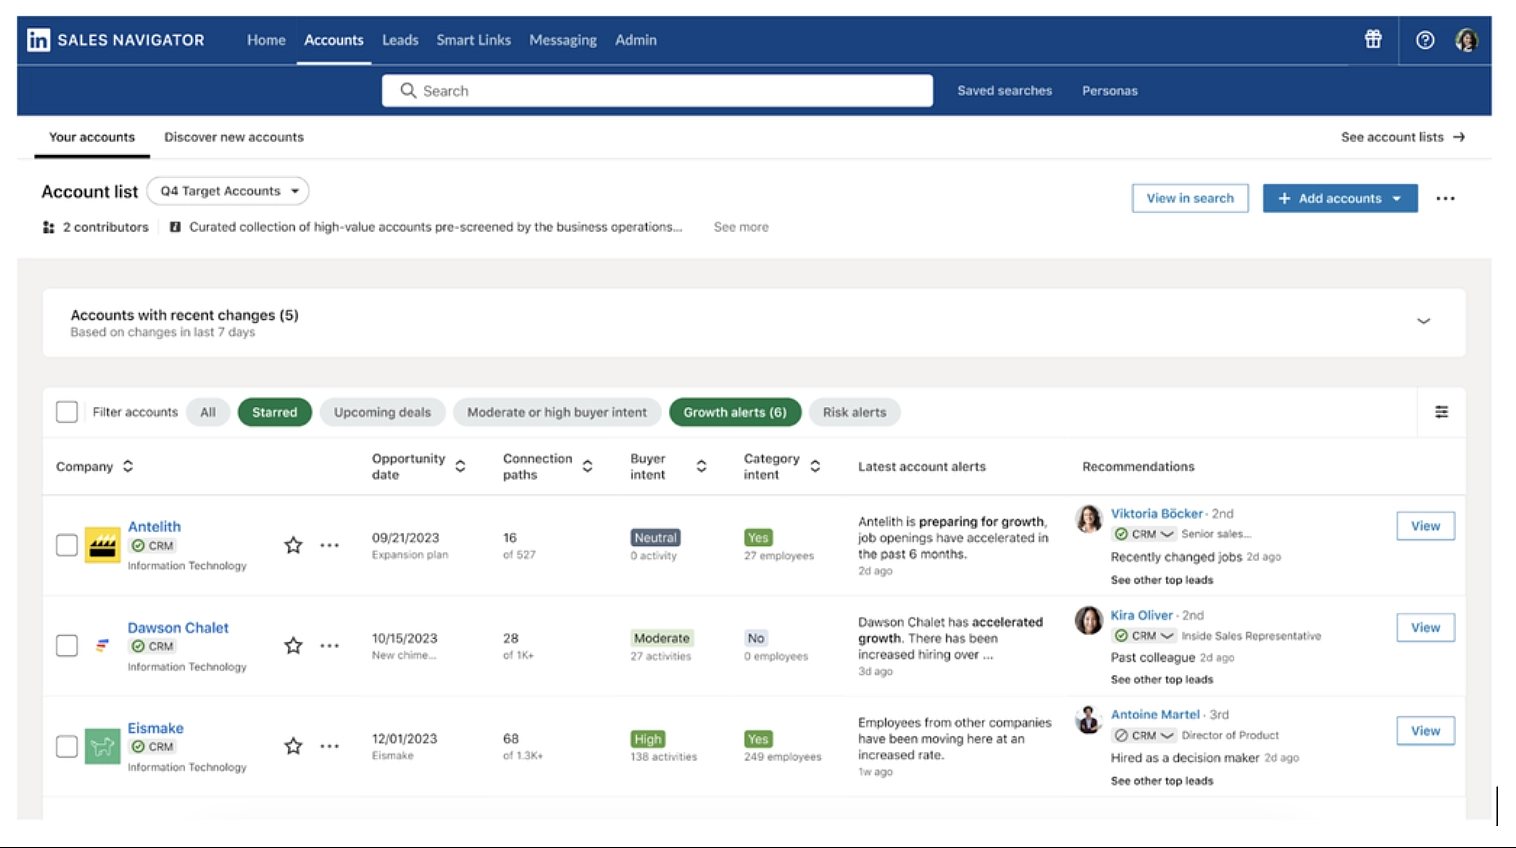Star the Dawson Chalet account
The width and height of the screenshot is (1516, 848).
point(293,645)
